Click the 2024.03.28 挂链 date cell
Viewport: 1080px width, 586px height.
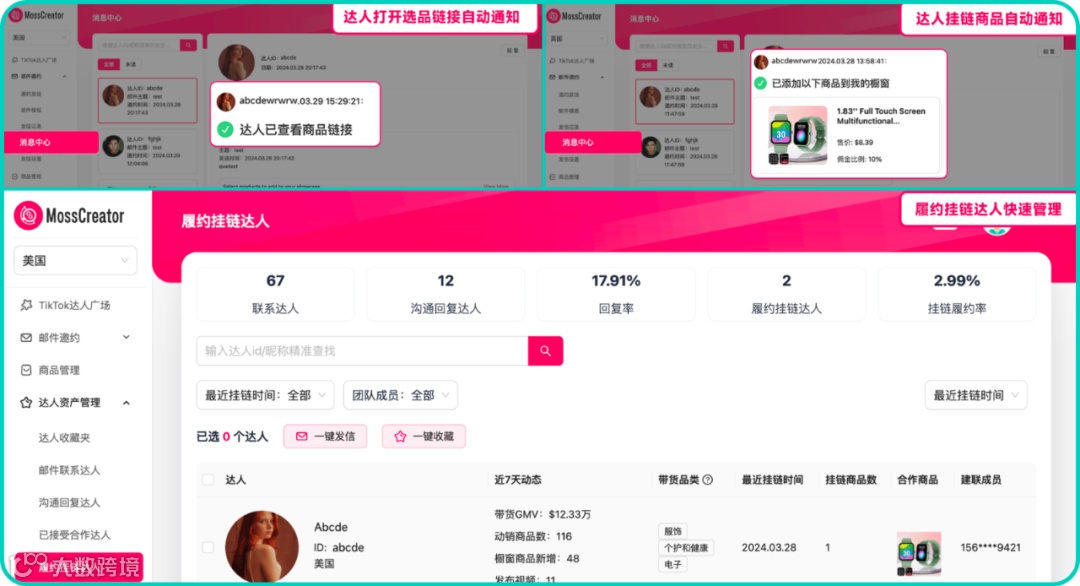pos(769,547)
